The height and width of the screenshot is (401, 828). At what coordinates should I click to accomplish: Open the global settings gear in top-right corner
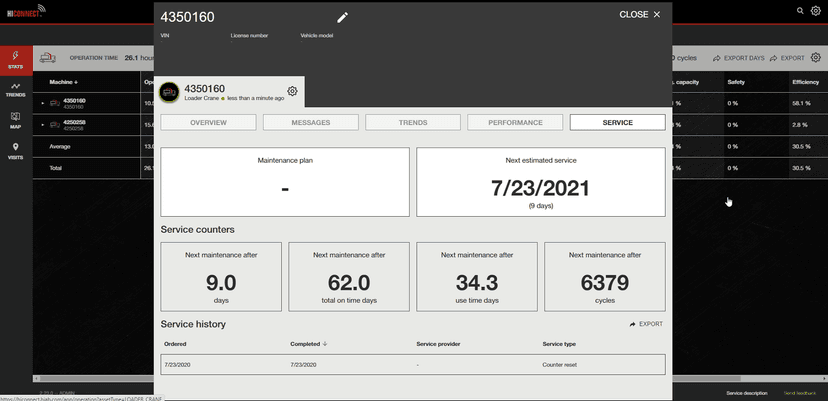coord(816,11)
